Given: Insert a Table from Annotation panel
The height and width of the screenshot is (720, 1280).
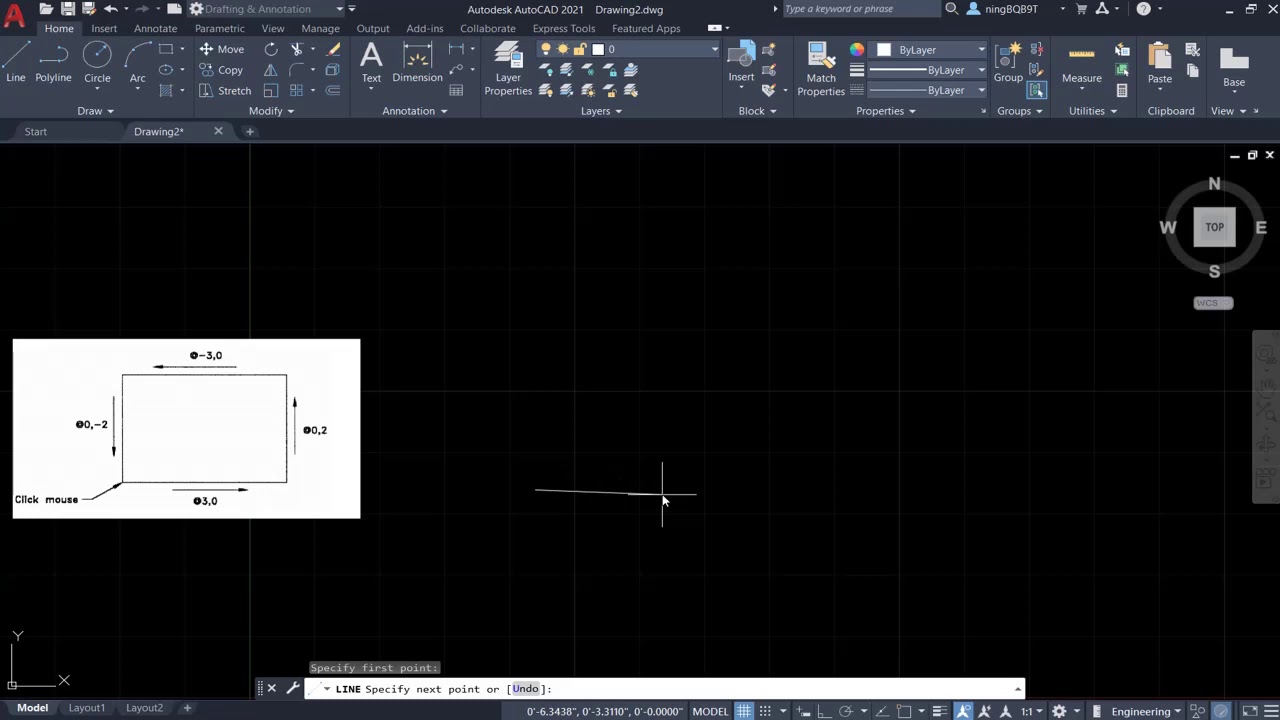Looking at the screenshot, I should 456,91.
